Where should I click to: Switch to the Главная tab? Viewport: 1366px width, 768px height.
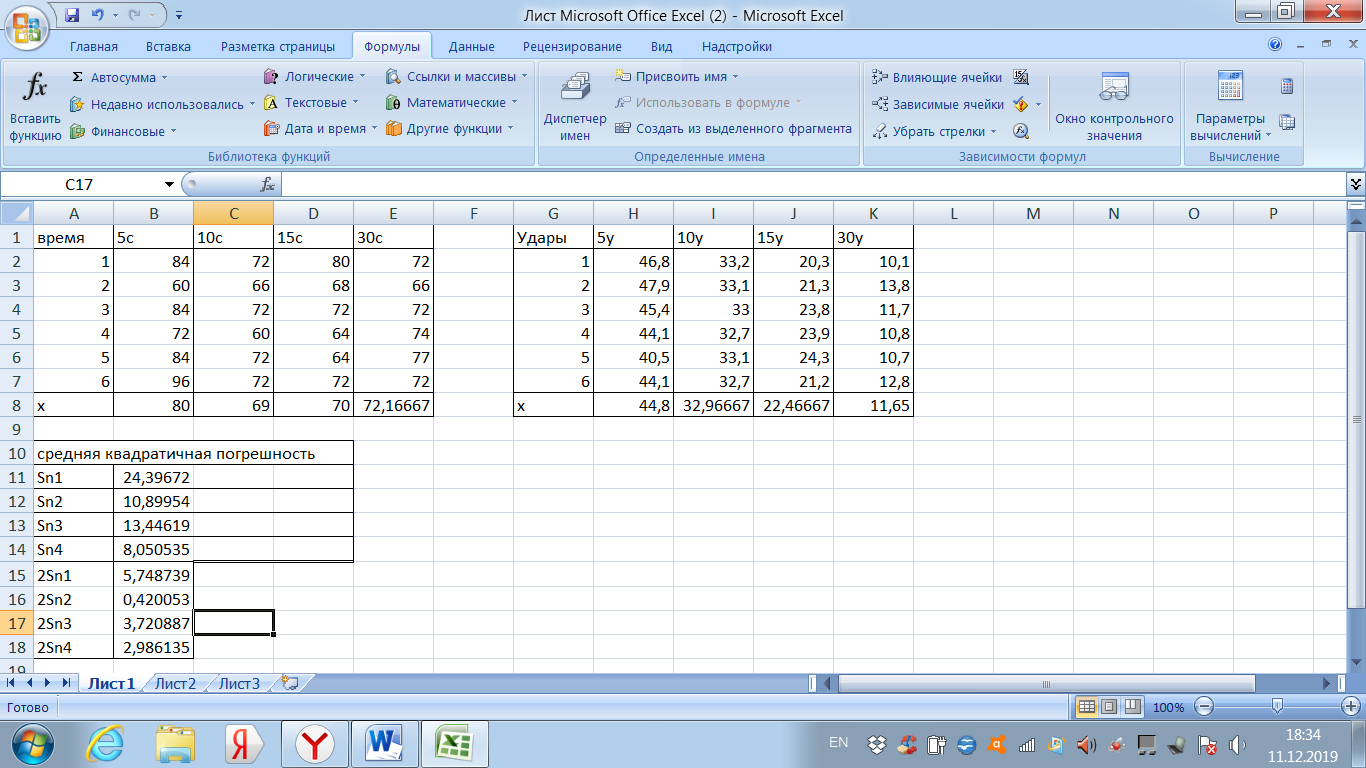(93, 46)
